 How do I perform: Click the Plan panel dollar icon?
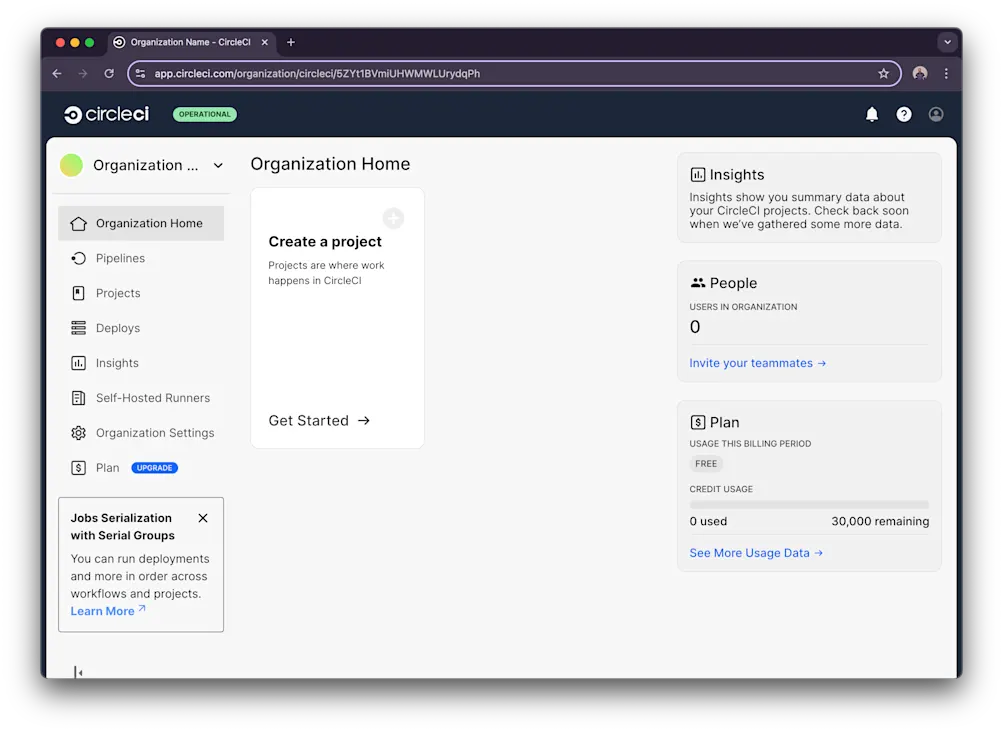698,422
